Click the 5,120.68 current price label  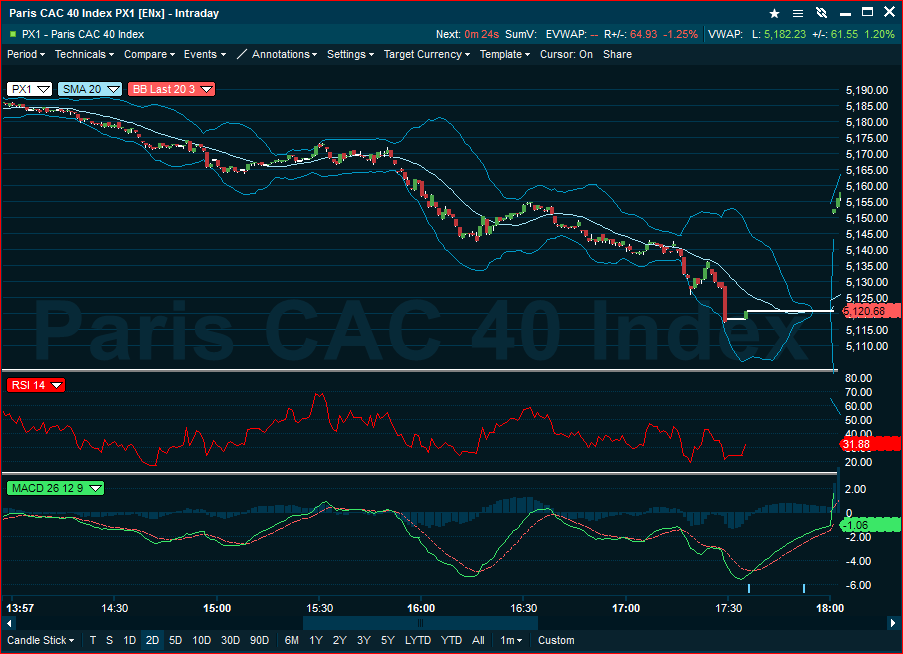[871, 311]
